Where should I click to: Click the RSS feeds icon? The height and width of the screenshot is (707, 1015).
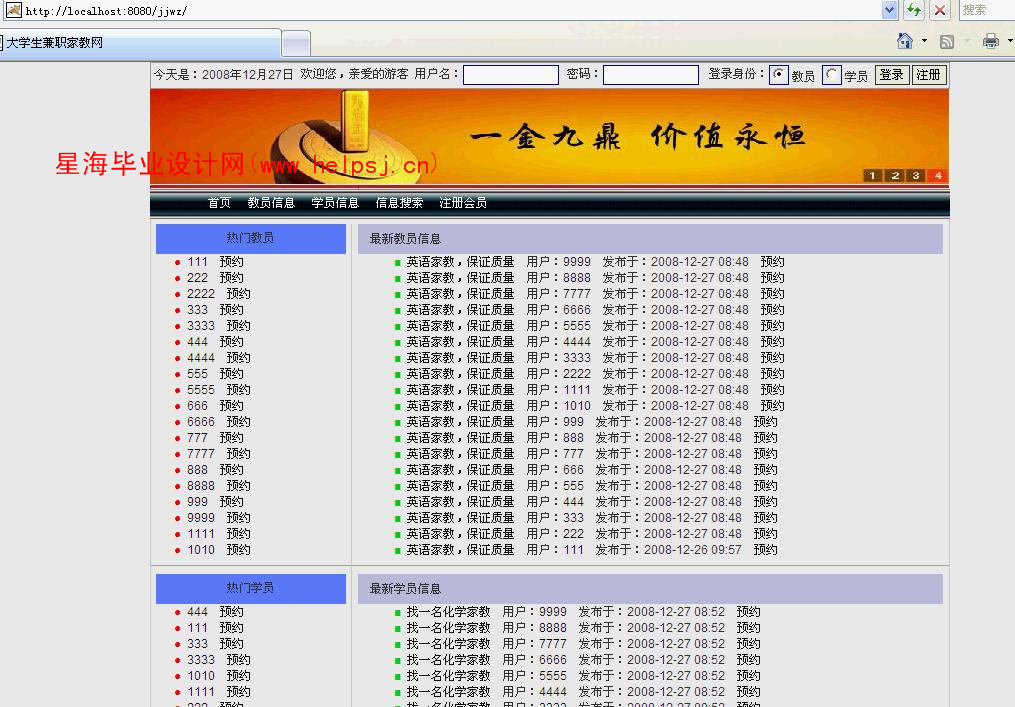tap(947, 41)
